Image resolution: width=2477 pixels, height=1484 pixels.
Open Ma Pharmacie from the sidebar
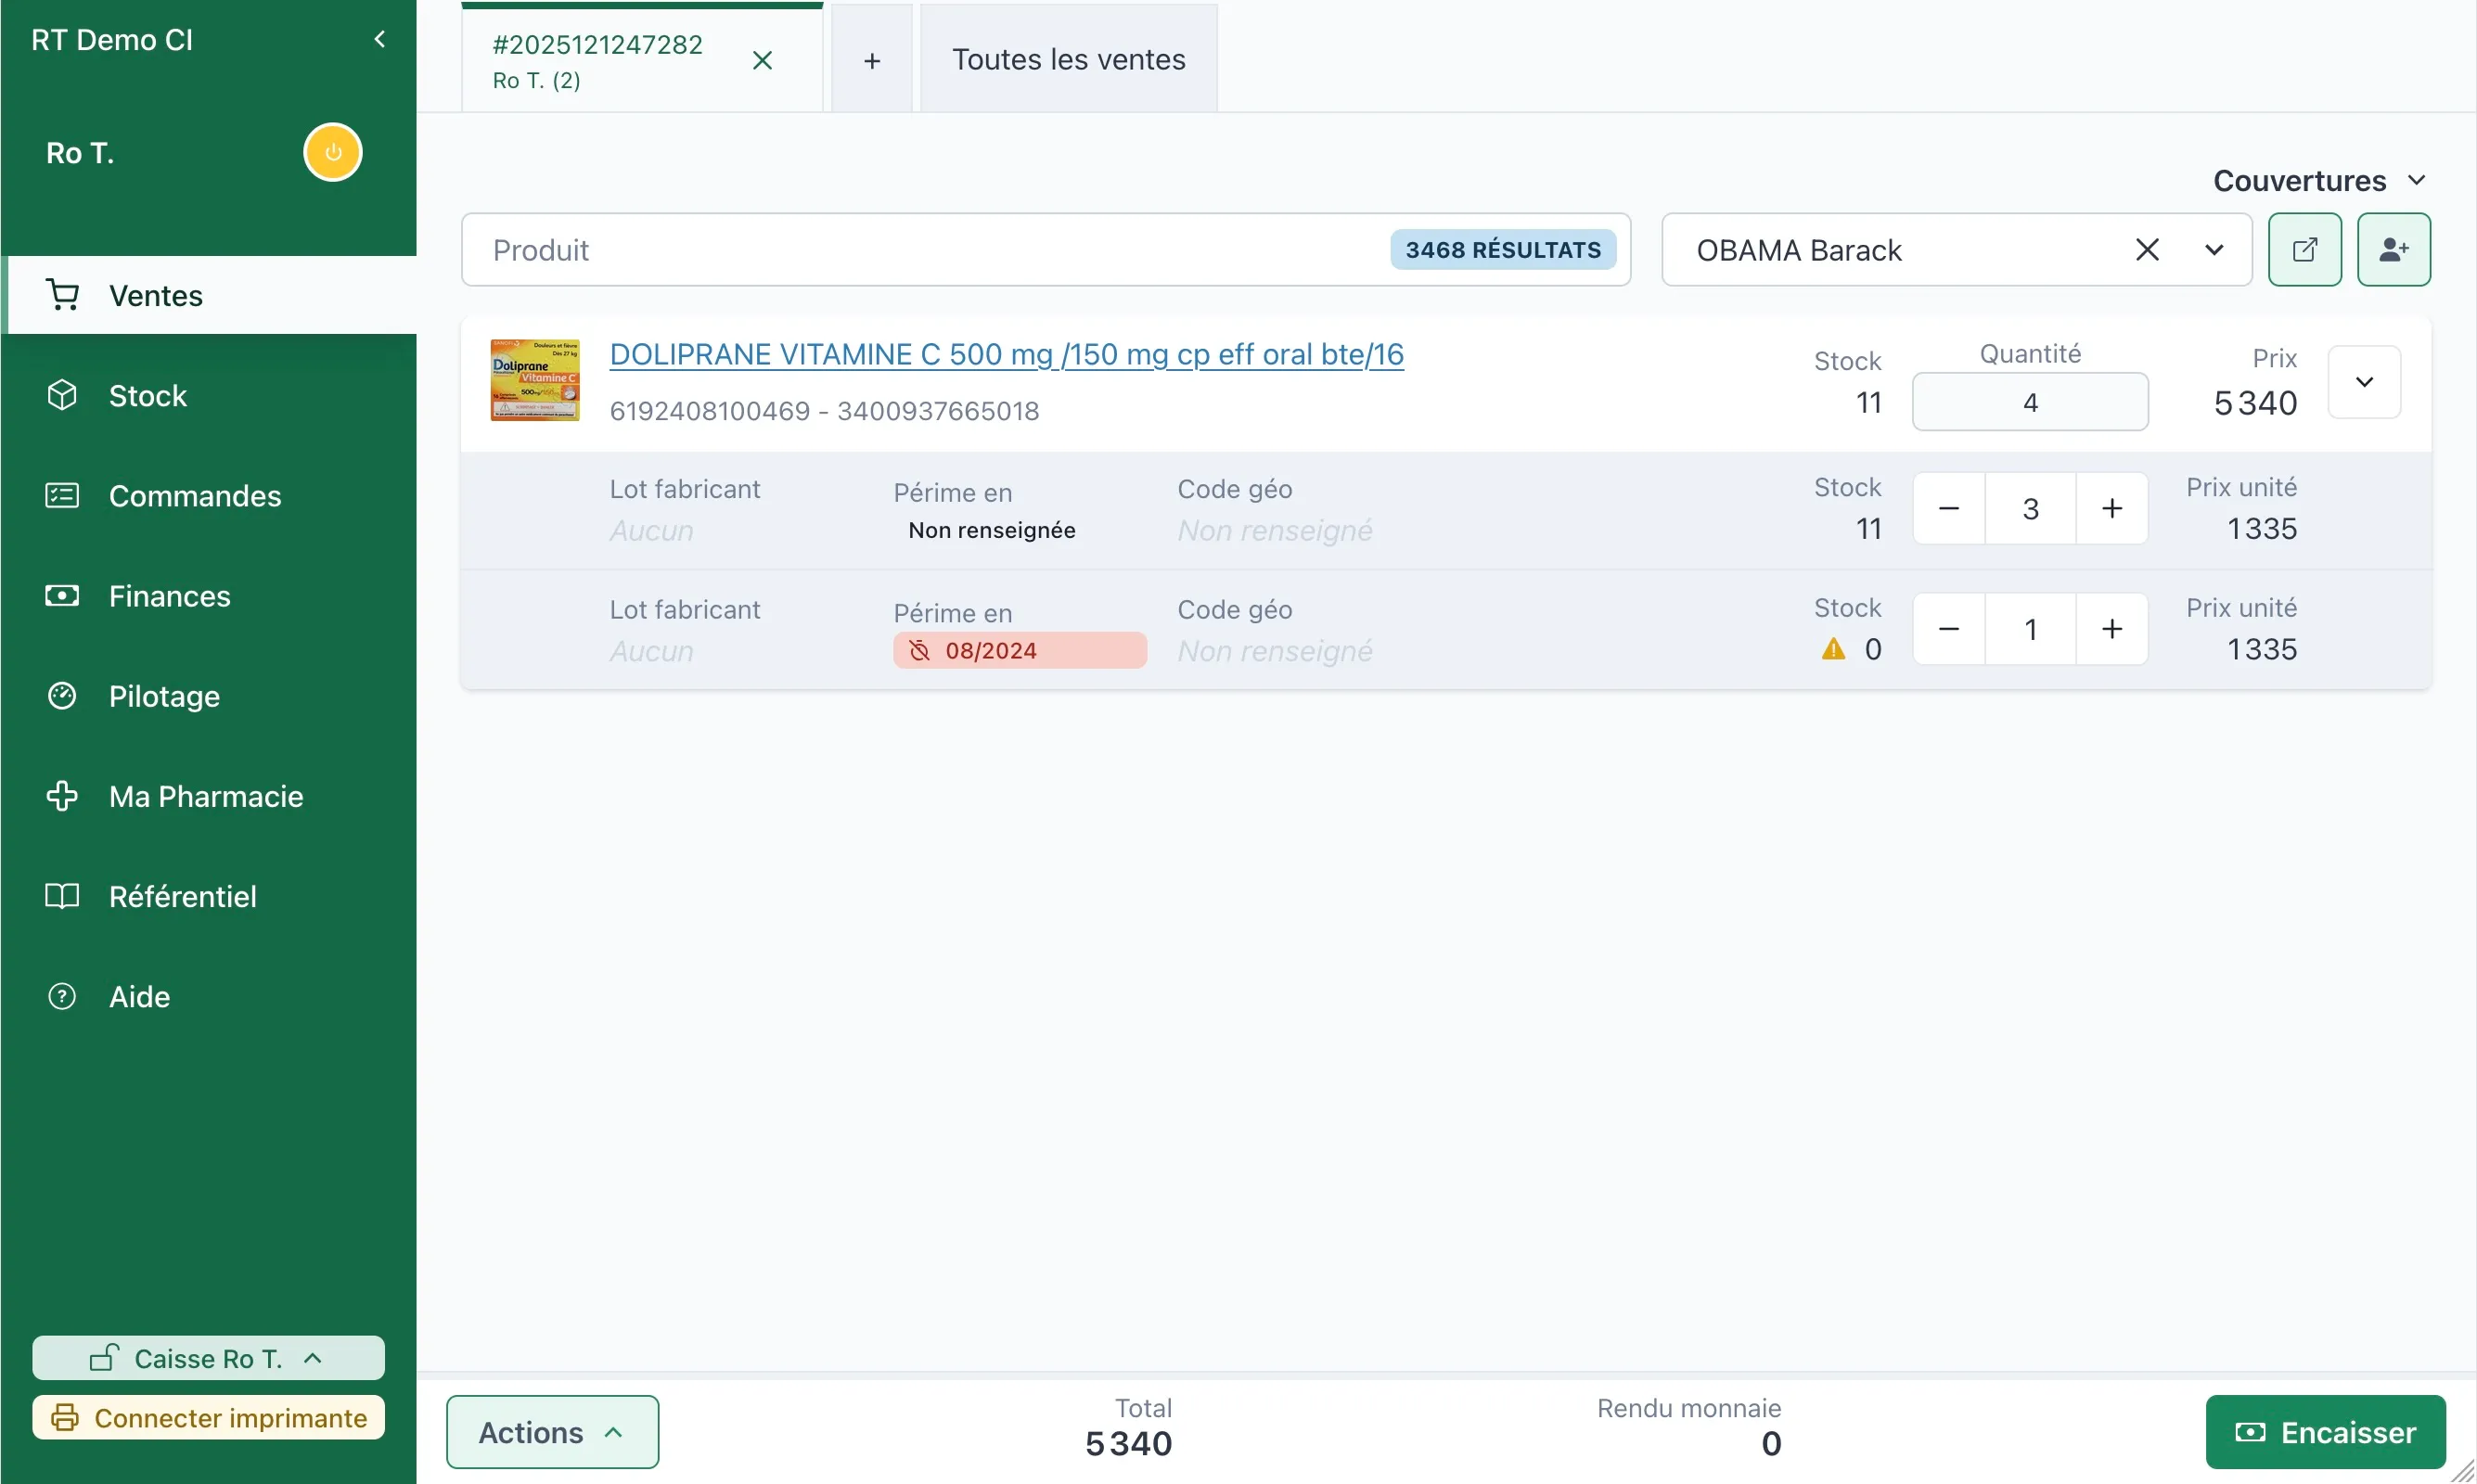pos(205,796)
